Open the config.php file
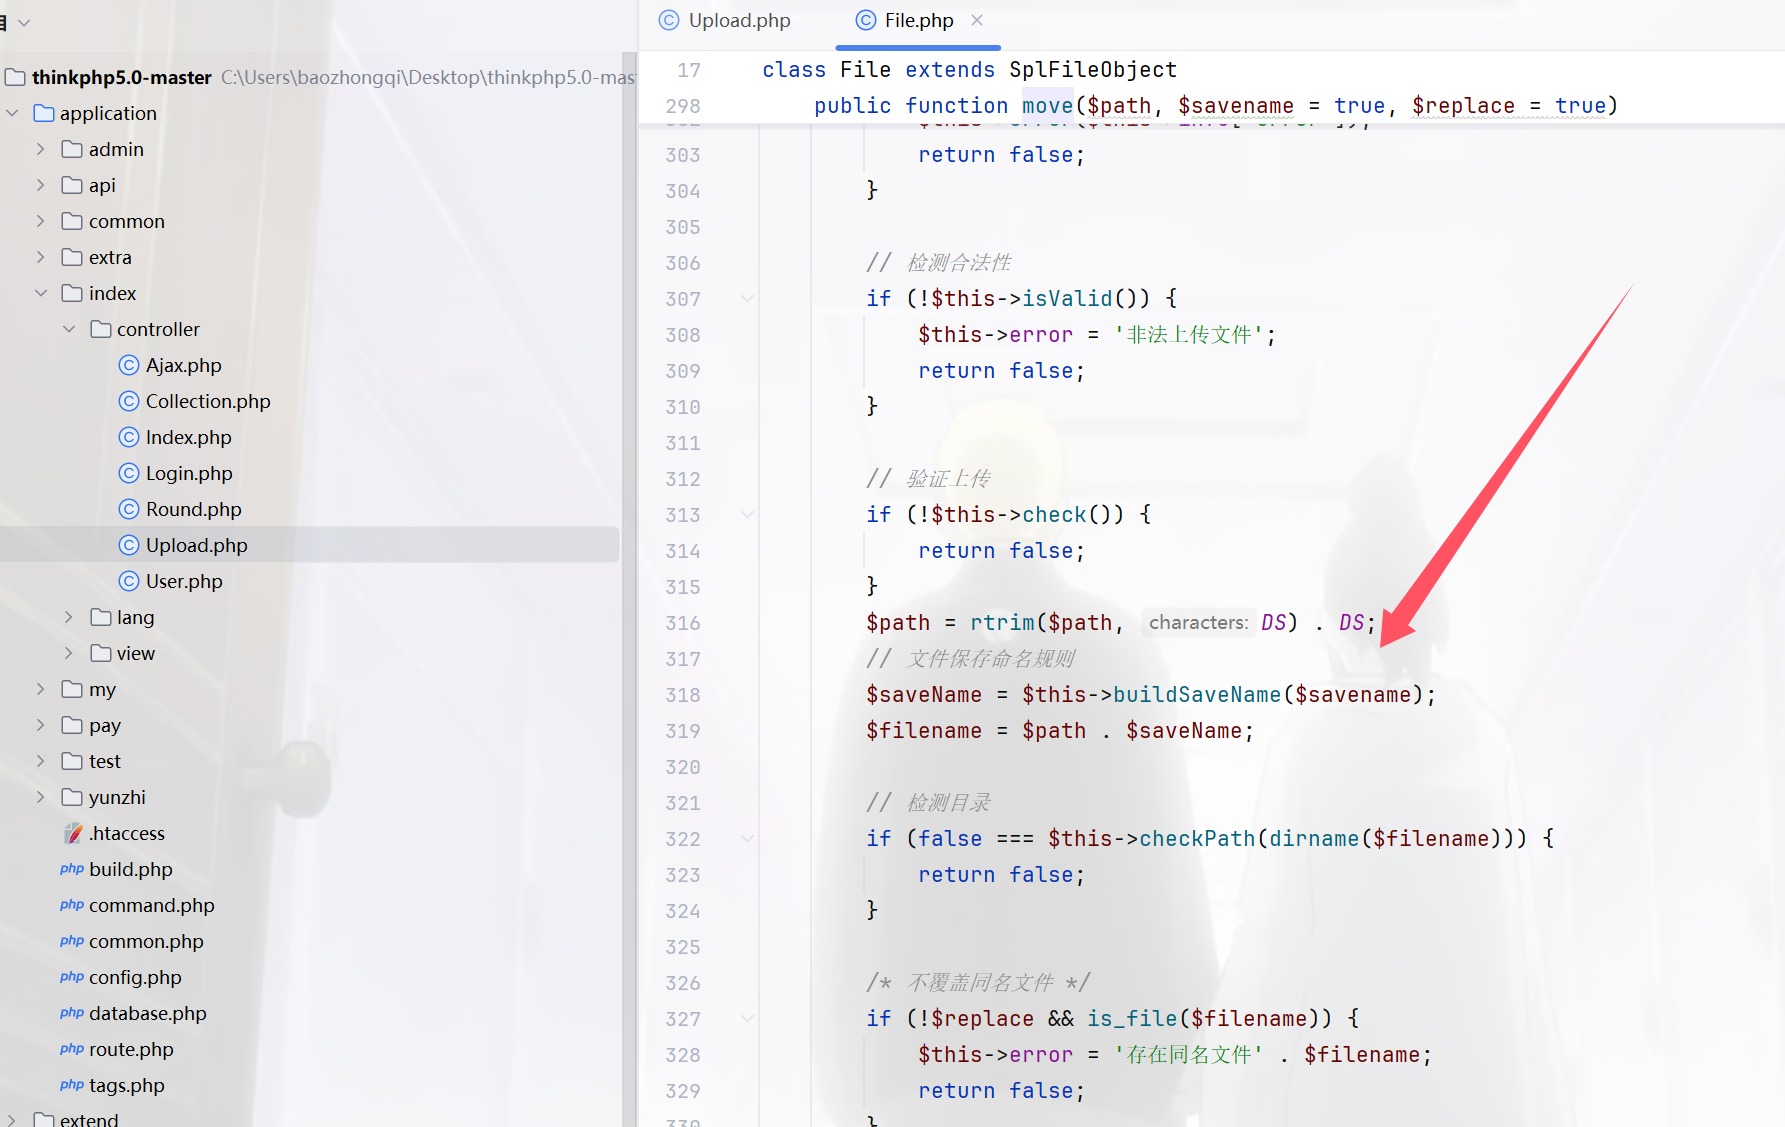Screen dimensions: 1785x1127 (x=135, y=977)
